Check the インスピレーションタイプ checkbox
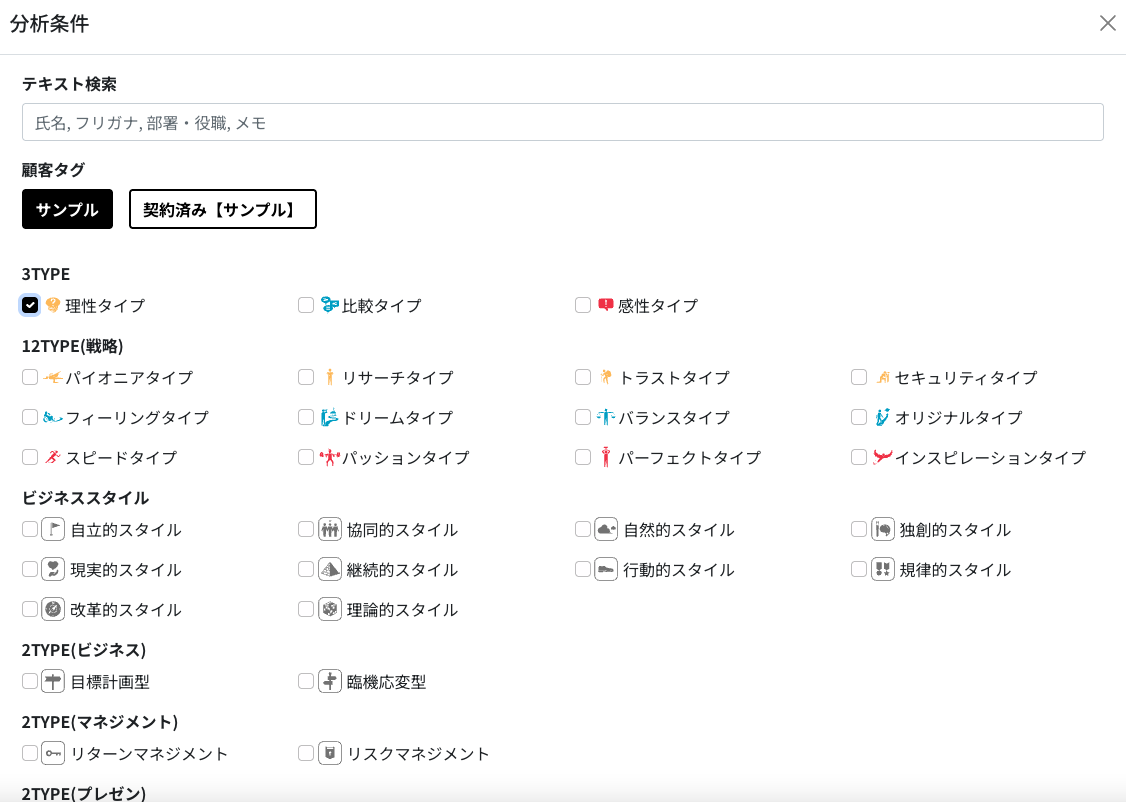Viewport: 1126px width, 802px height. pos(859,457)
